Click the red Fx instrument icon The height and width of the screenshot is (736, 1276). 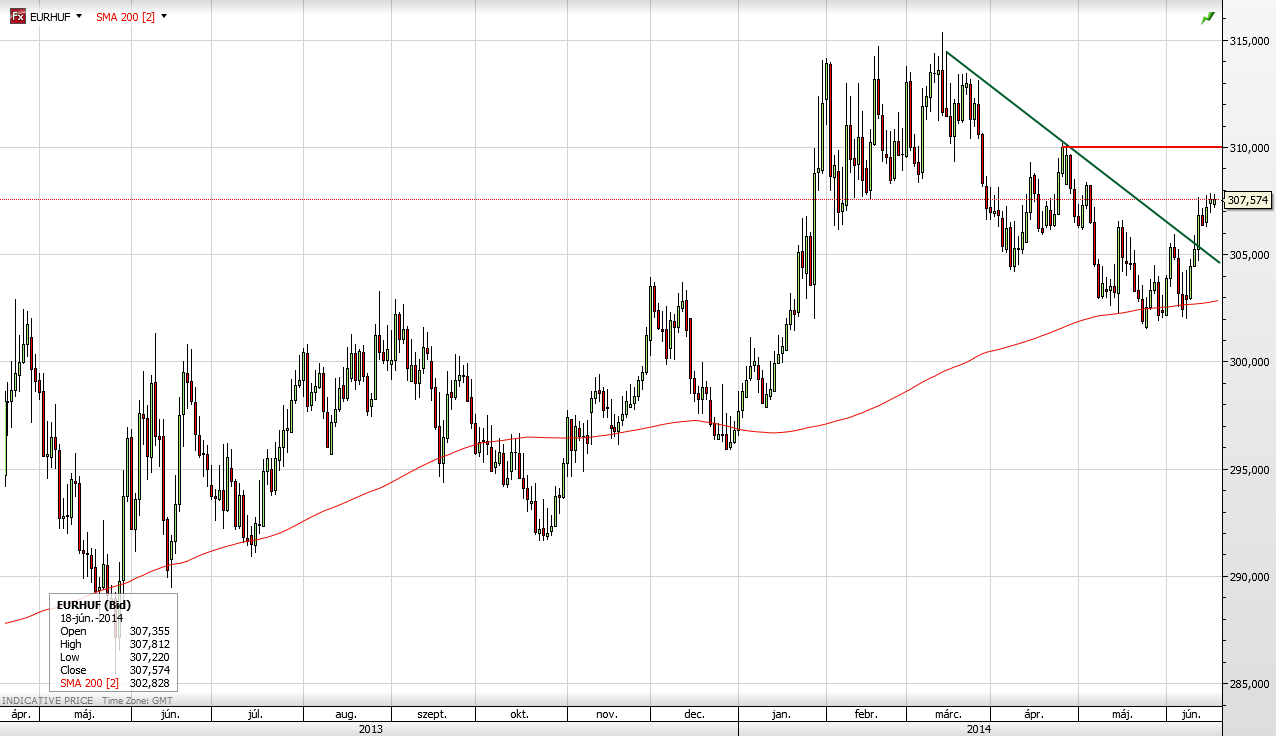[x=18, y=17]
